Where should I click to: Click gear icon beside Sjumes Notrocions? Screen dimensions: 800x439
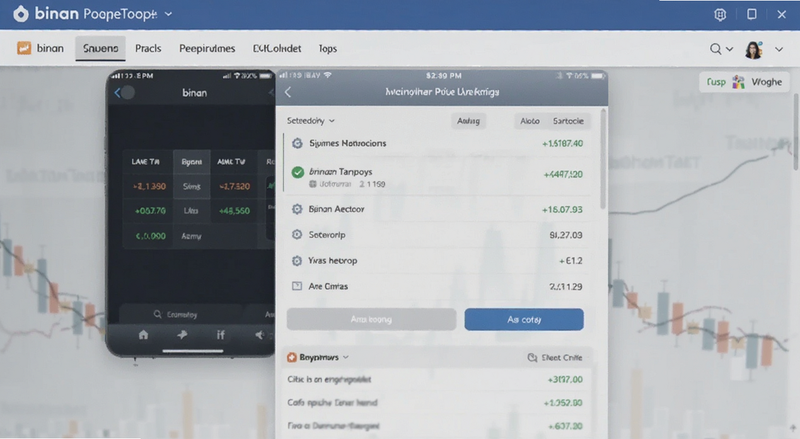click(297, 143)
